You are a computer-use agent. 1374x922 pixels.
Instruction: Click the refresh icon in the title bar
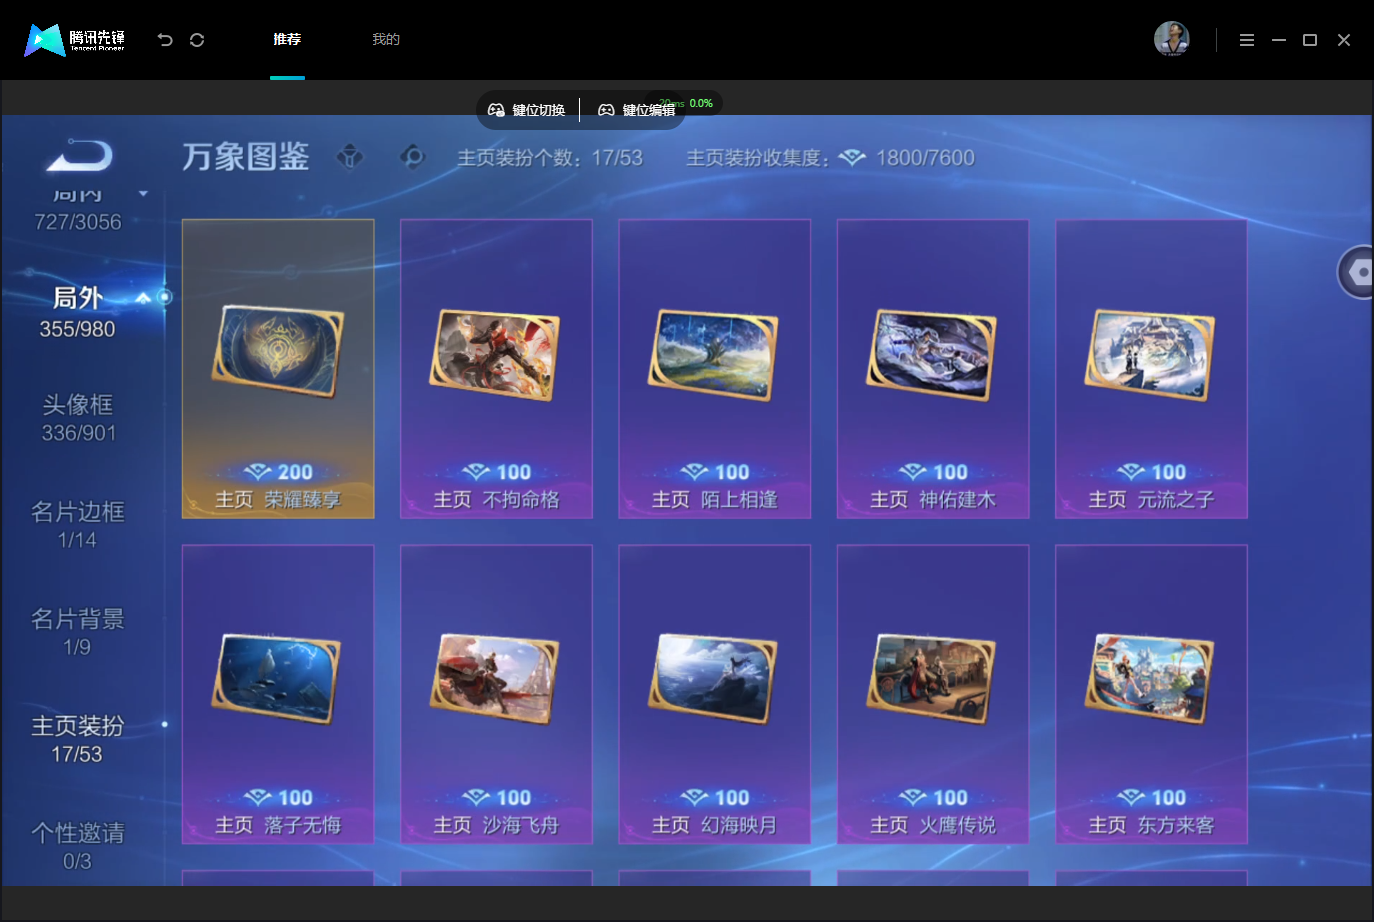[x=197, y=40]
